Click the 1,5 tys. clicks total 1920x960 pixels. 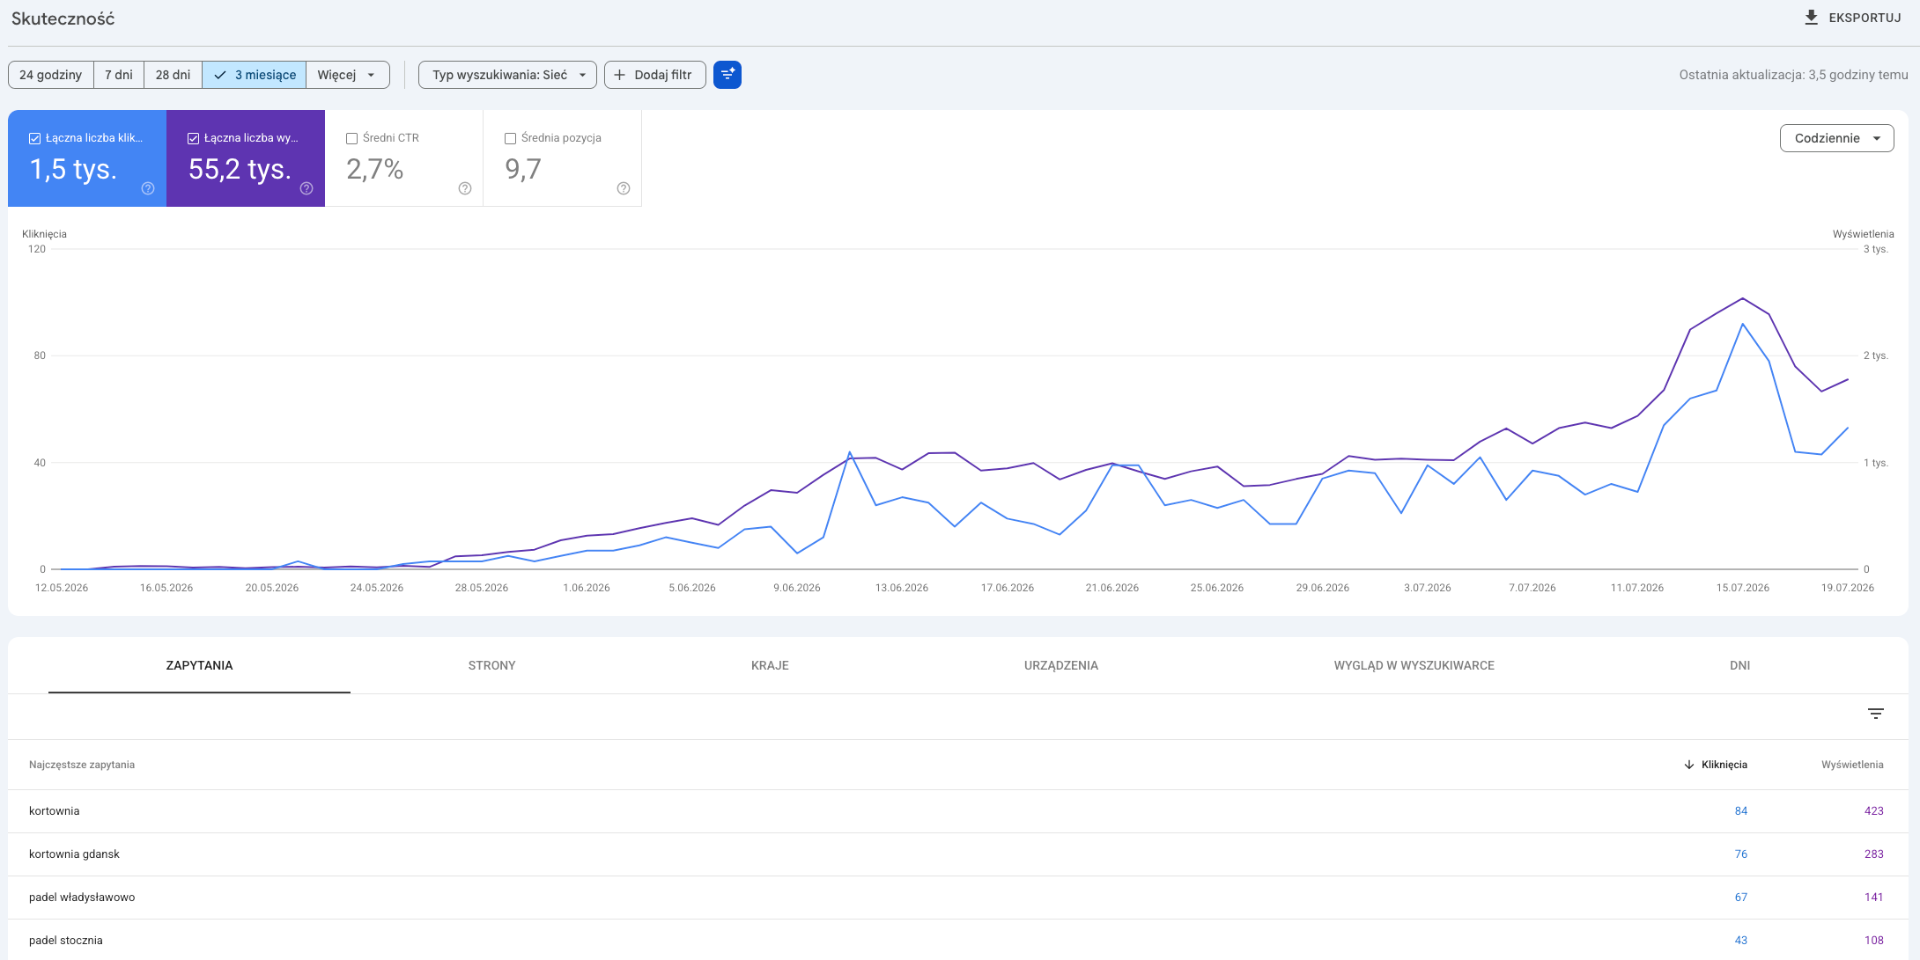point(73,169)
